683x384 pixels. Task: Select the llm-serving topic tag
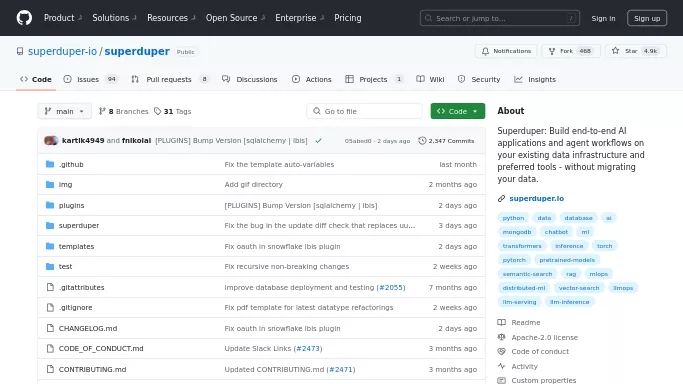tap(519, 302)
